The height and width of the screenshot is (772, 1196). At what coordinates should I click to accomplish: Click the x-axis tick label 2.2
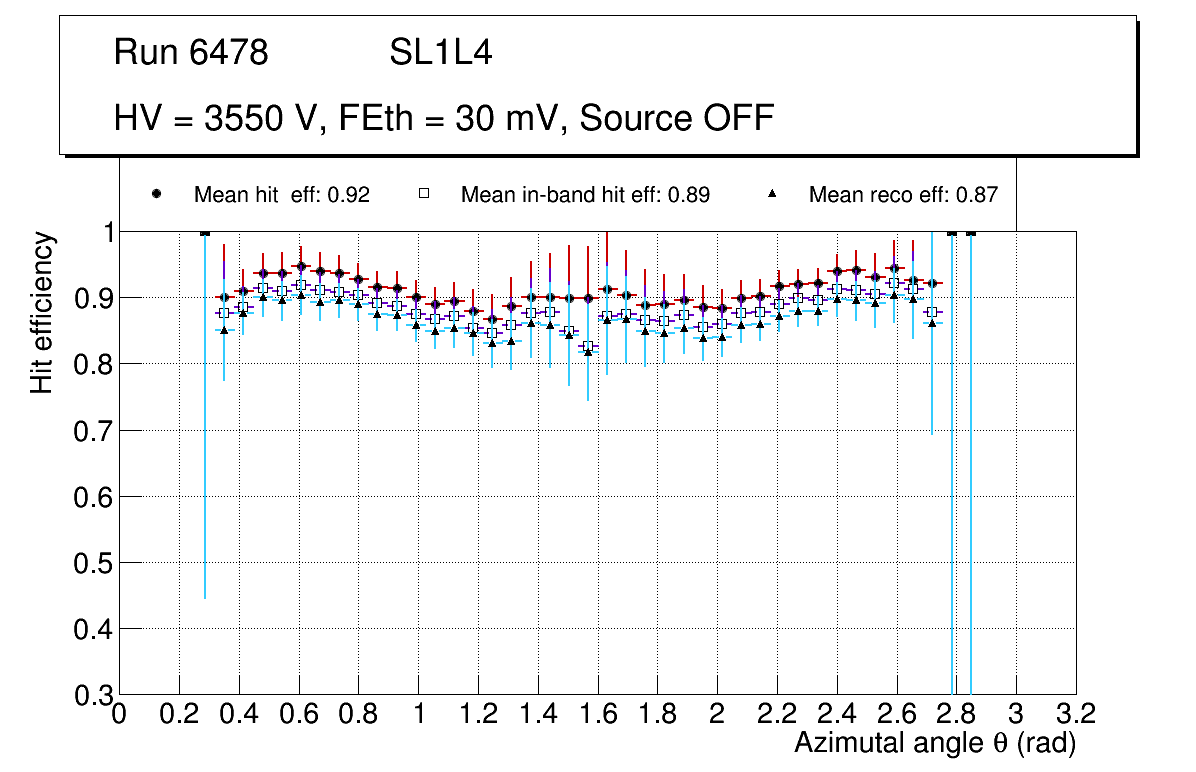pos(776,714)
